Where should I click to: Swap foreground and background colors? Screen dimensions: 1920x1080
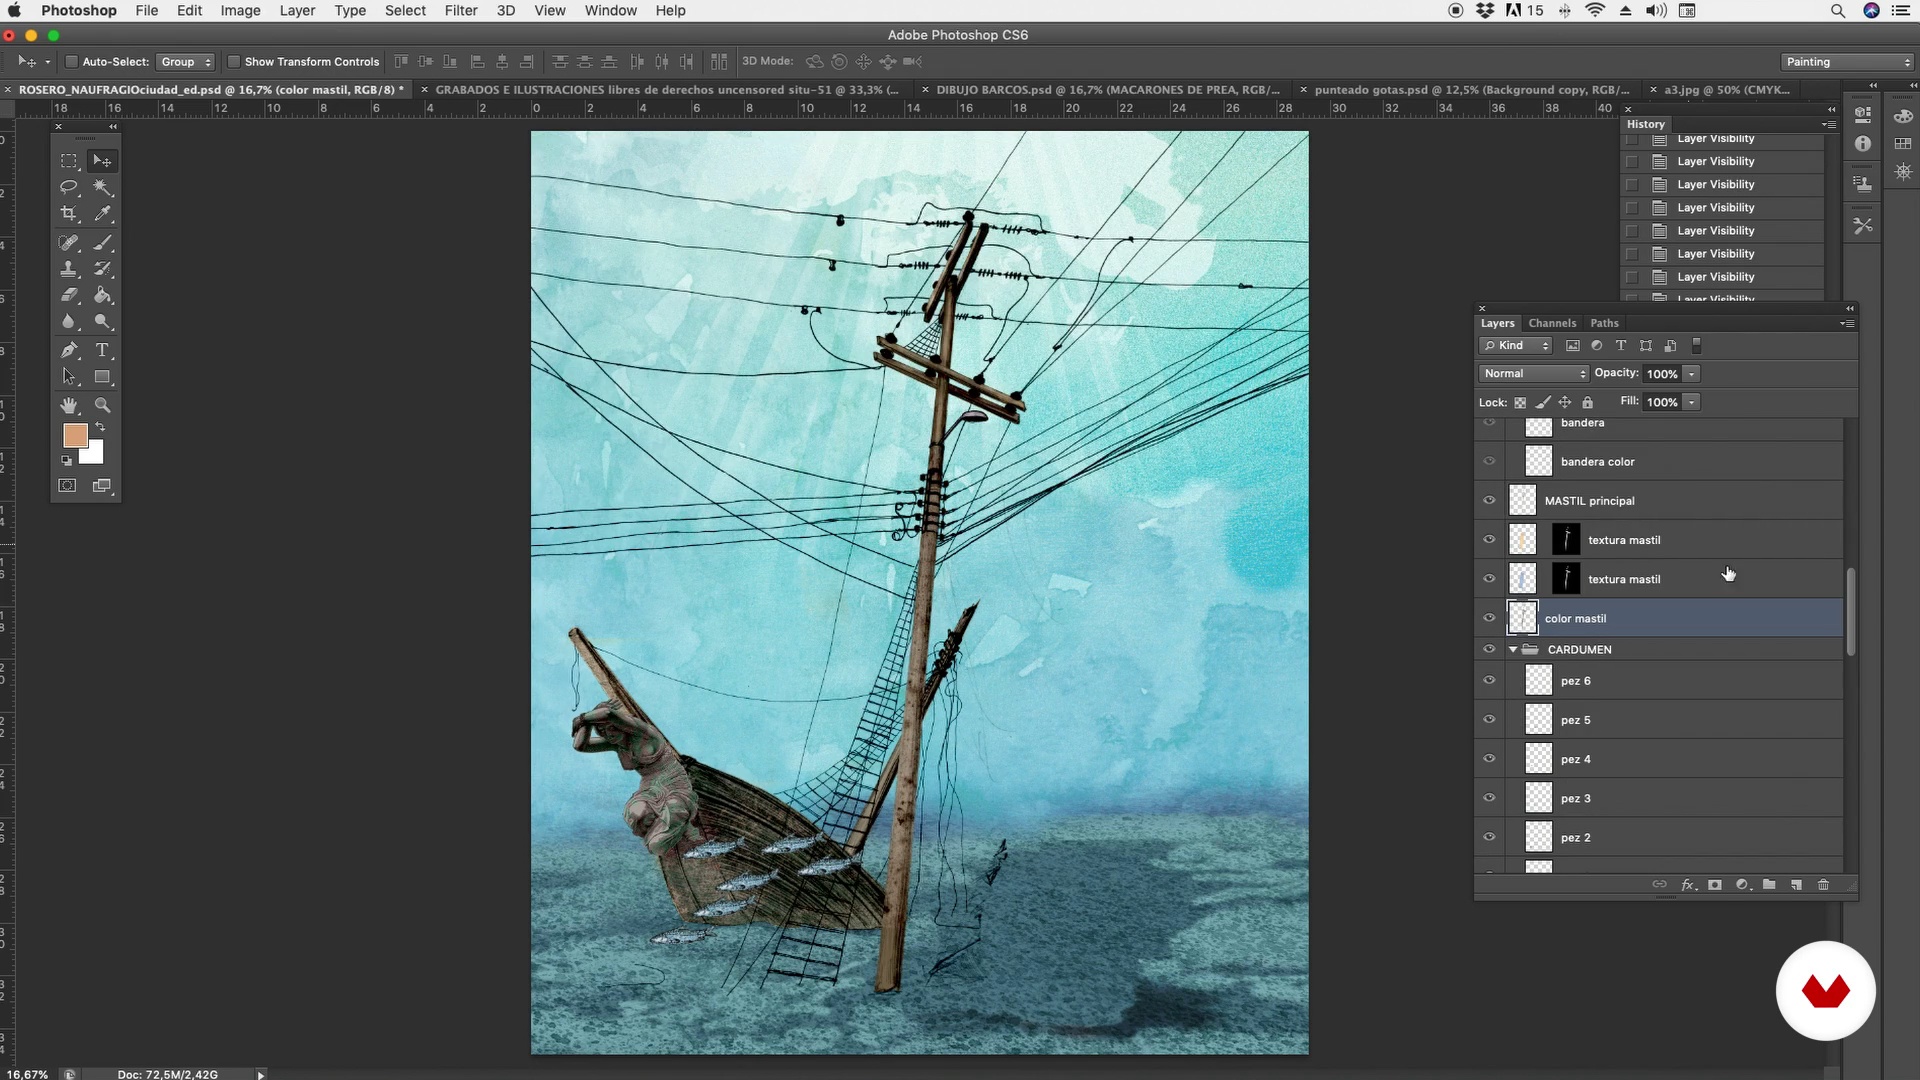100,427
